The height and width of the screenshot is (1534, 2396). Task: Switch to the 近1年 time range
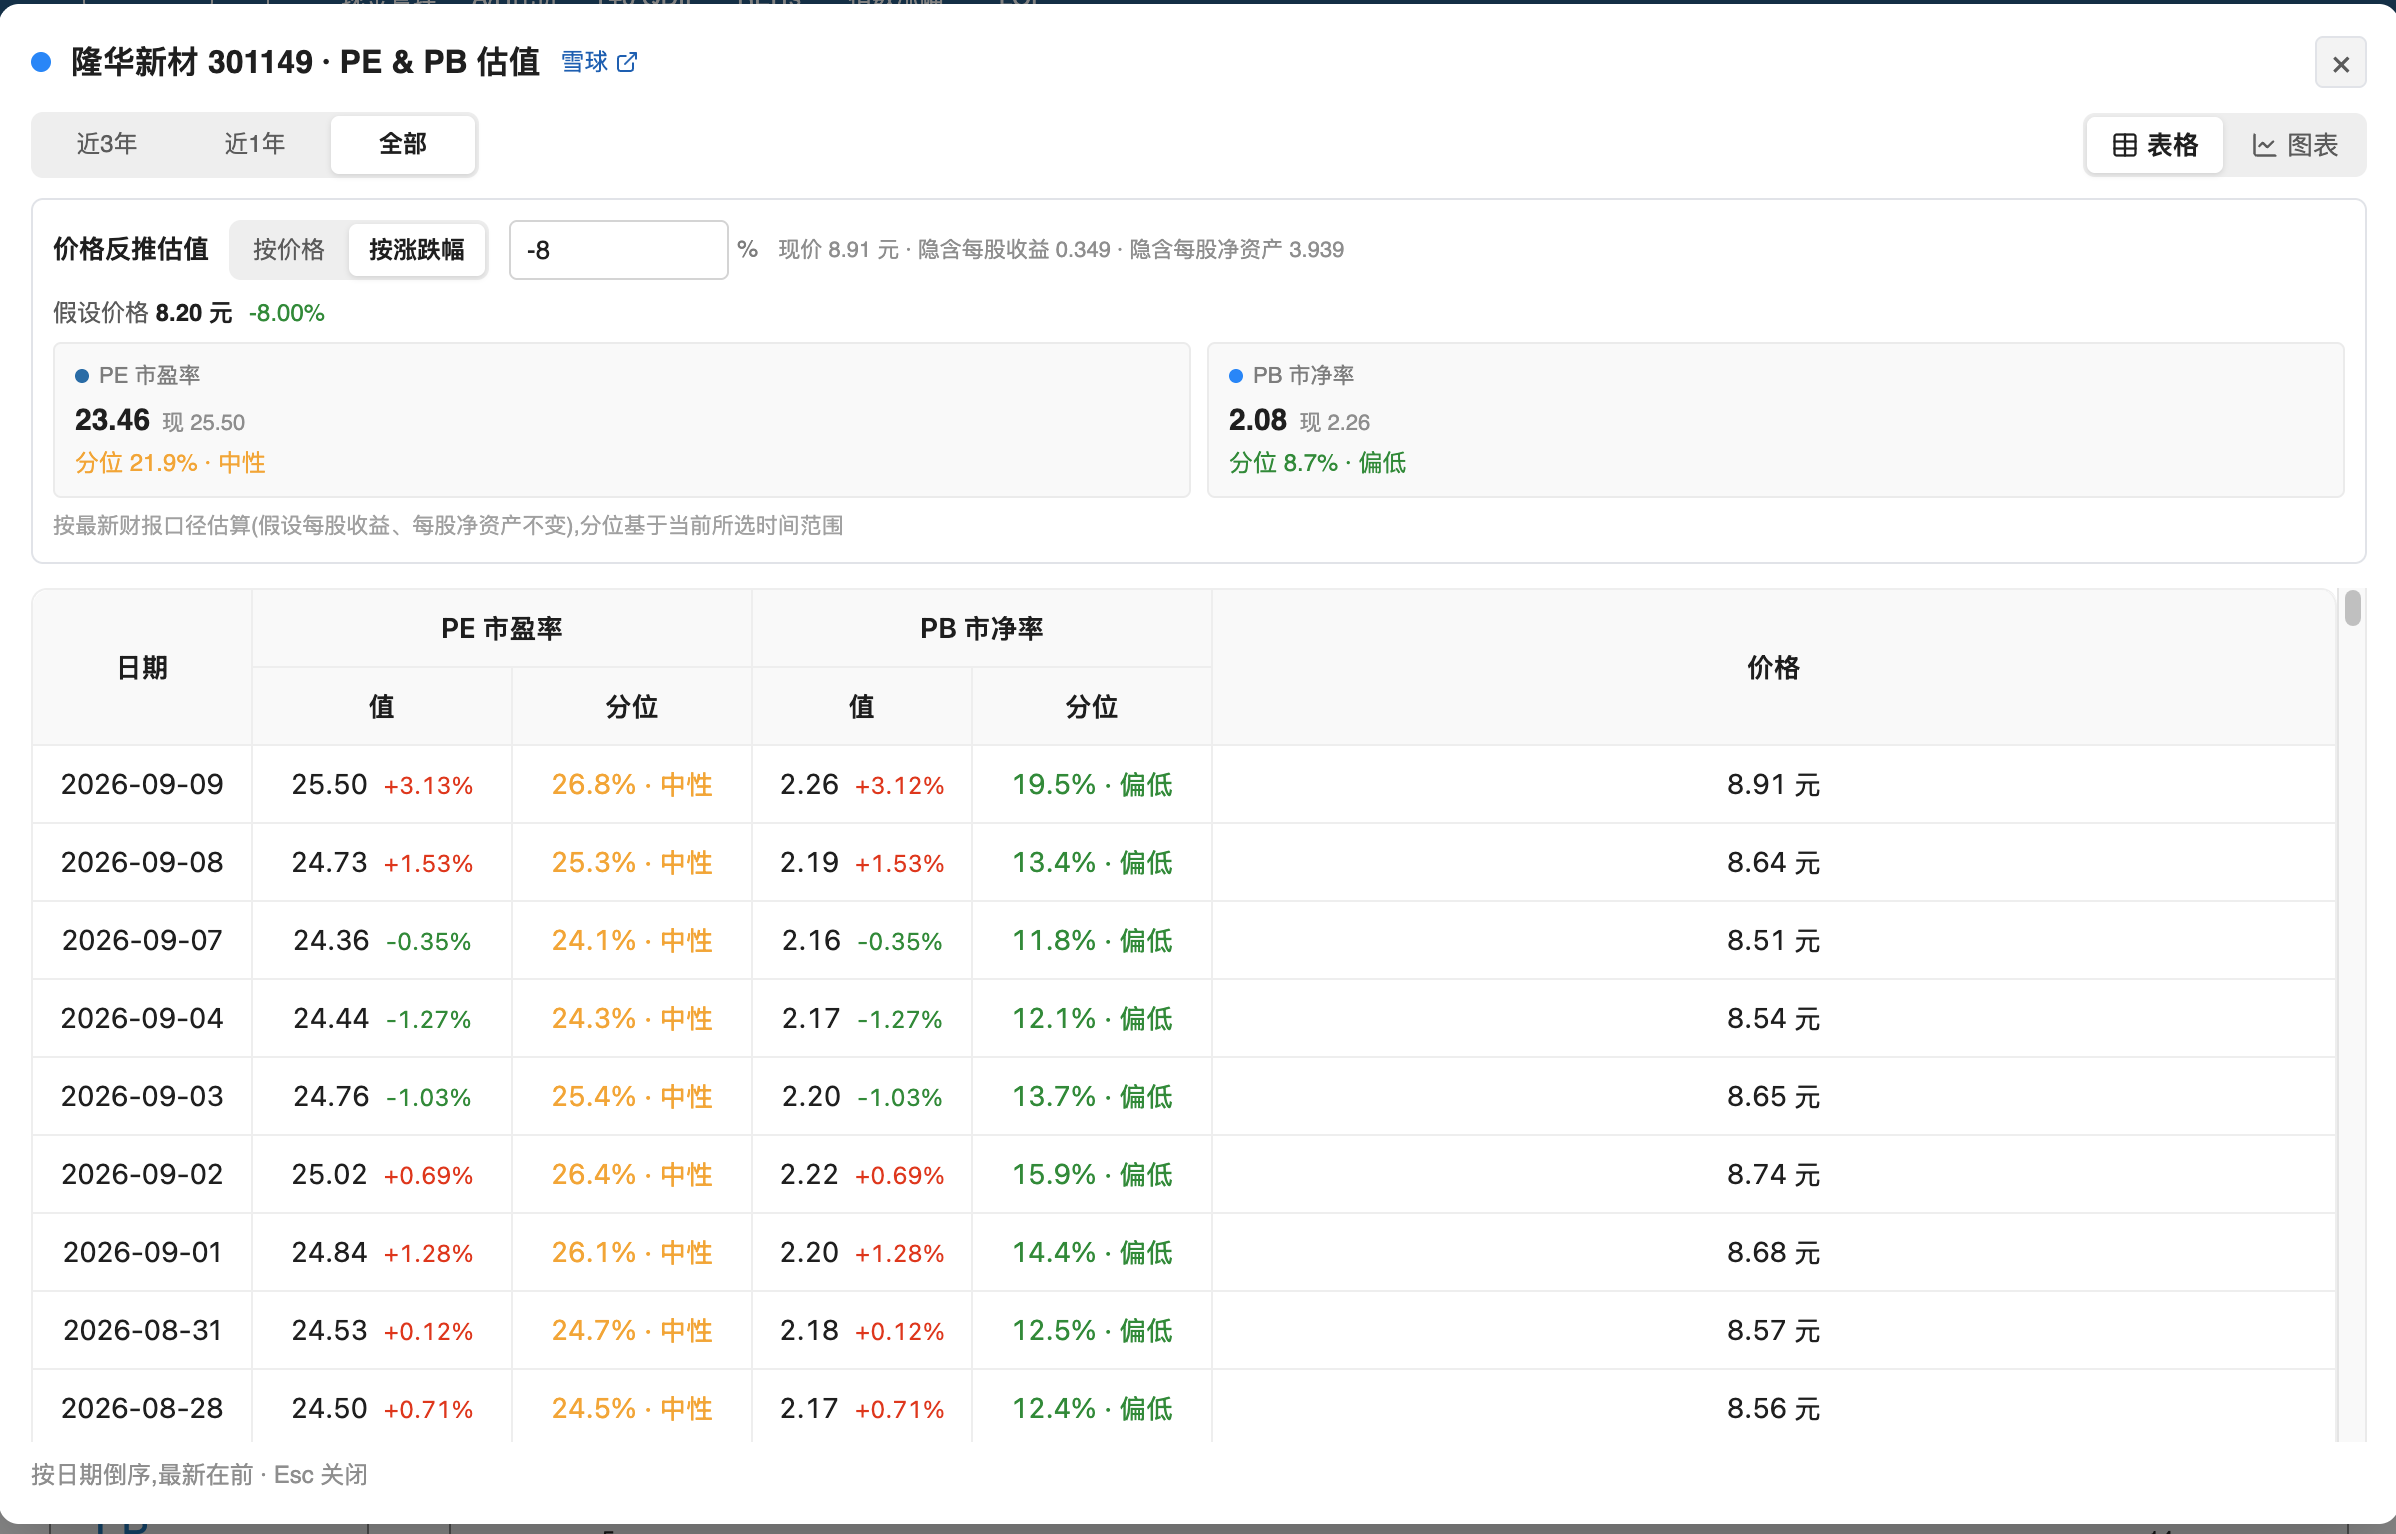pyautogui.click(x=255, y=144)
